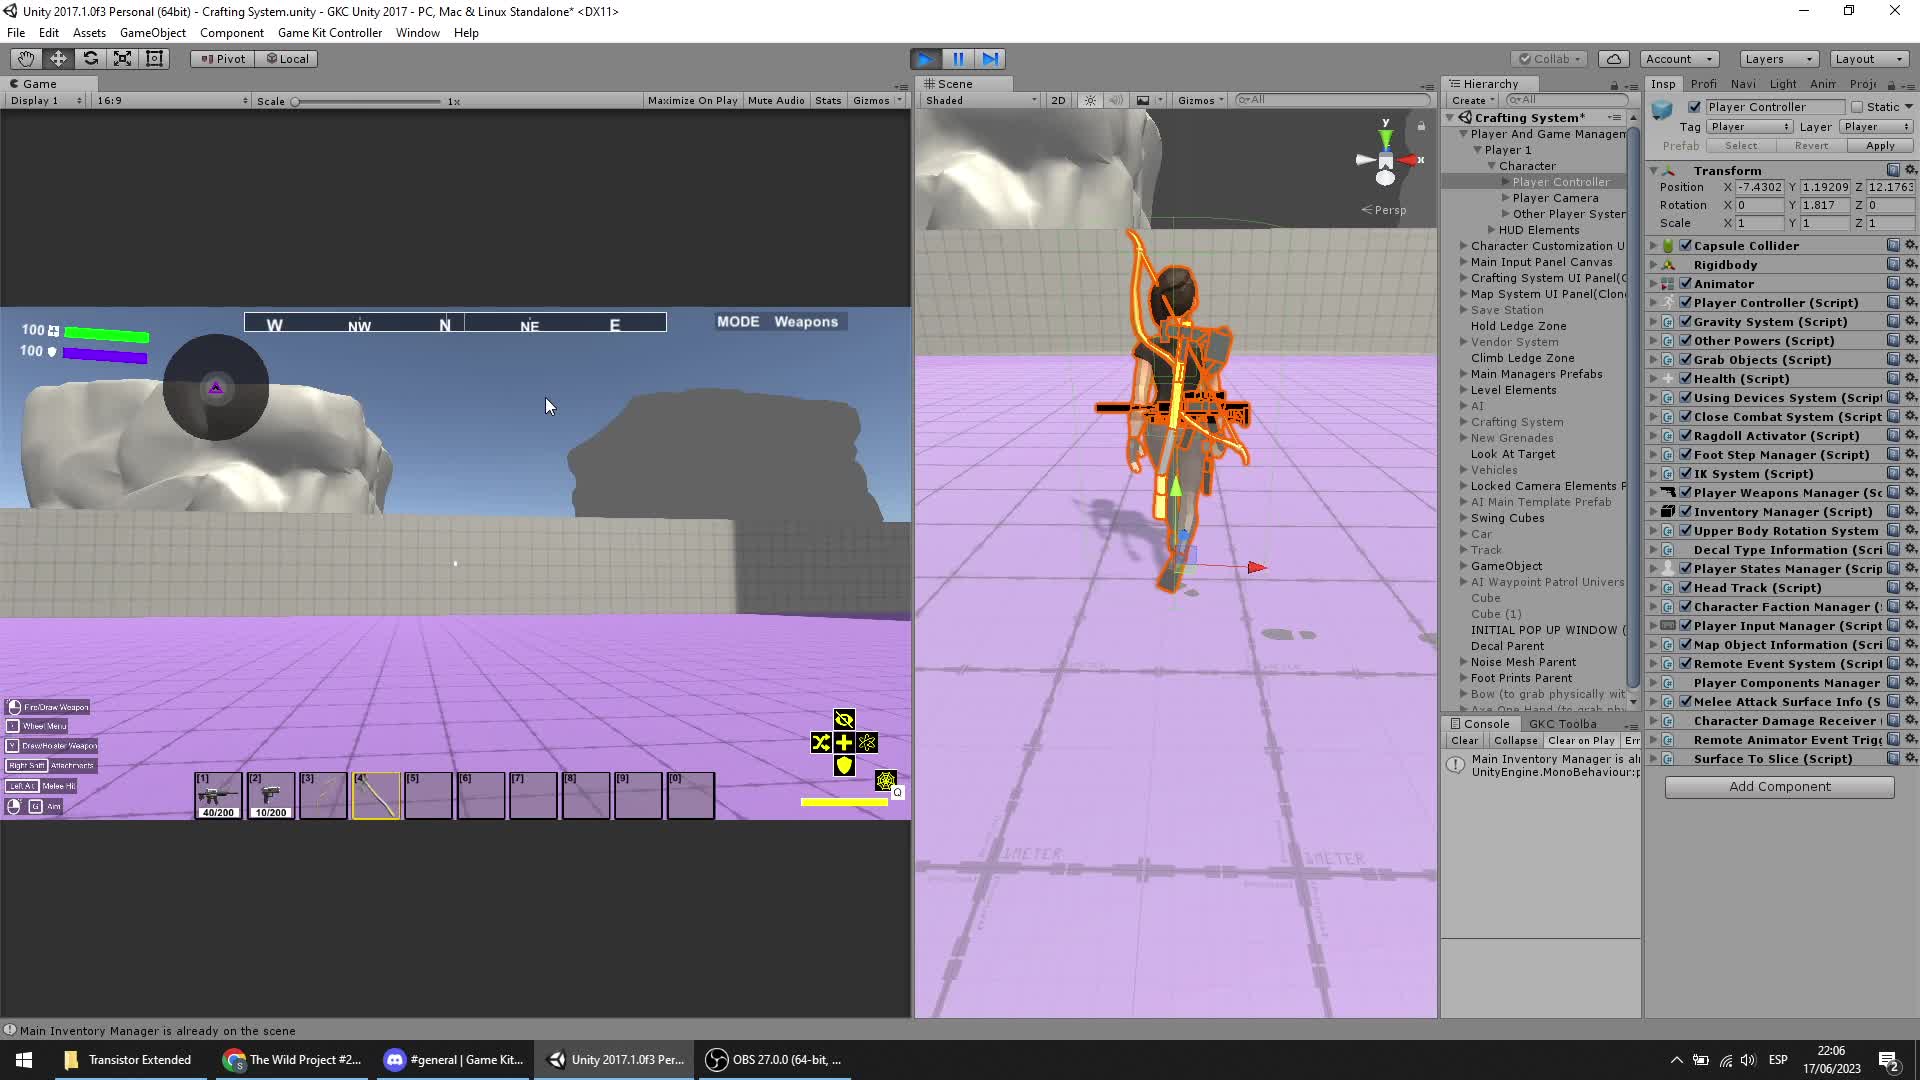Toggle the Static checkbox
This screenshot has height=1080, width=1920.
coord(1857,107)
